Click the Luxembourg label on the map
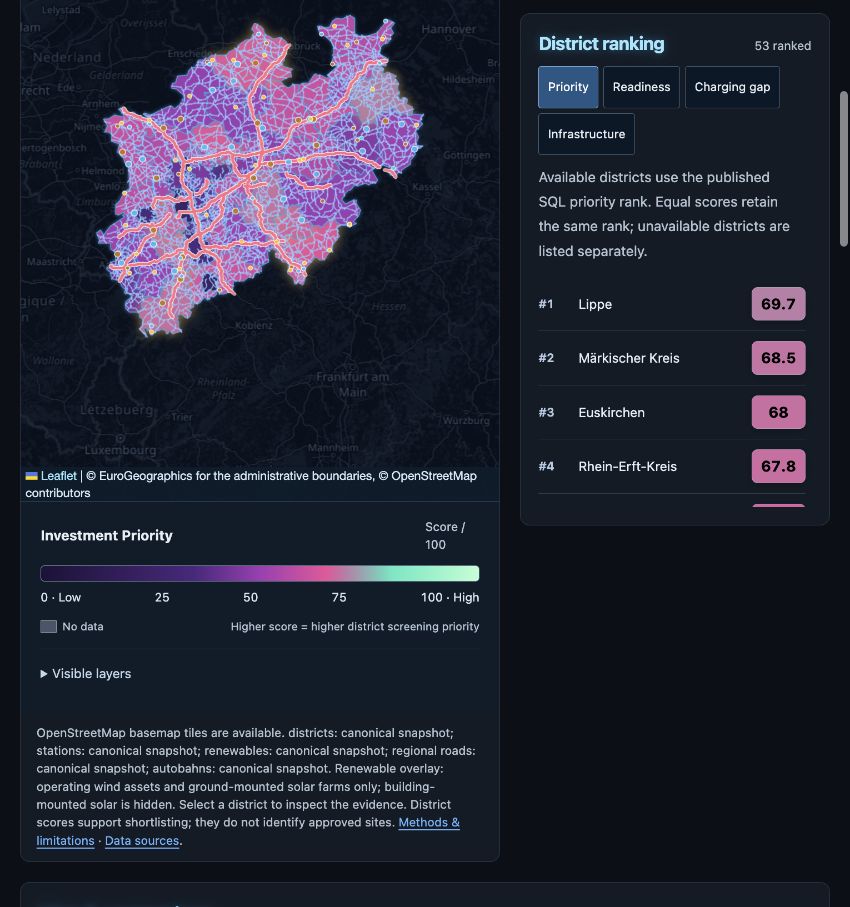 [x=120, y=450]
